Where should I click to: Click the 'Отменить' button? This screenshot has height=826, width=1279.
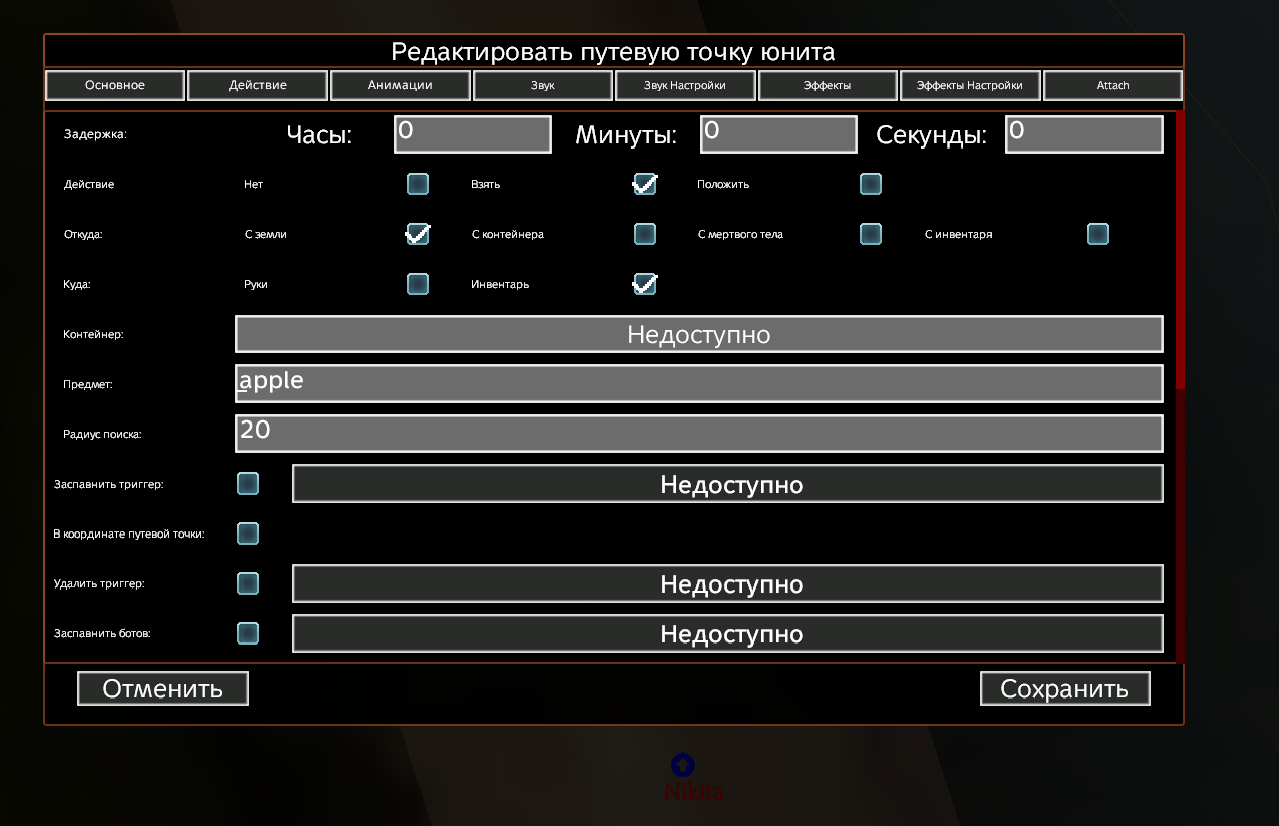click(162, 689)
